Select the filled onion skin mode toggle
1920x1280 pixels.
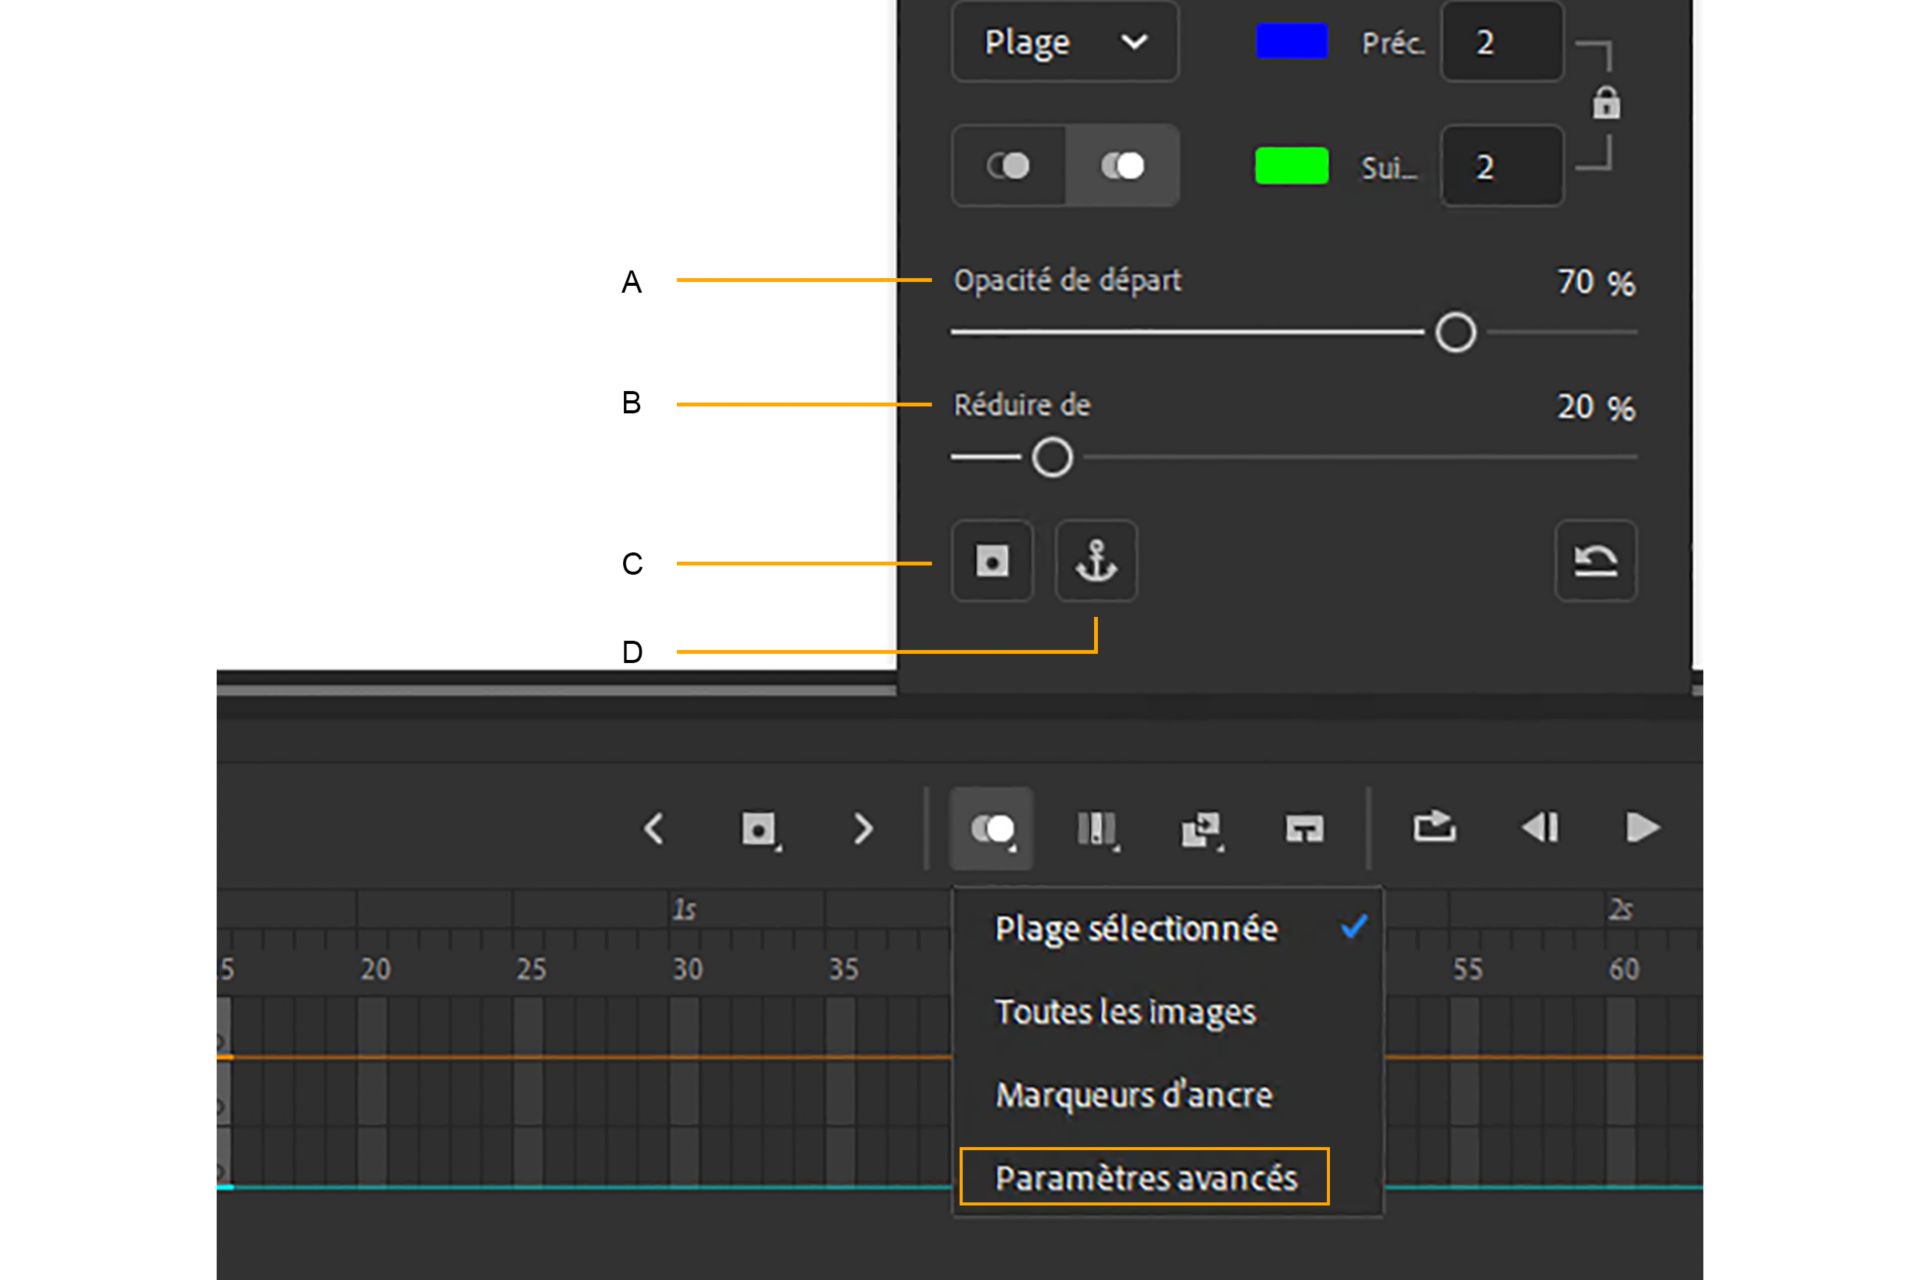(1122, 166)
